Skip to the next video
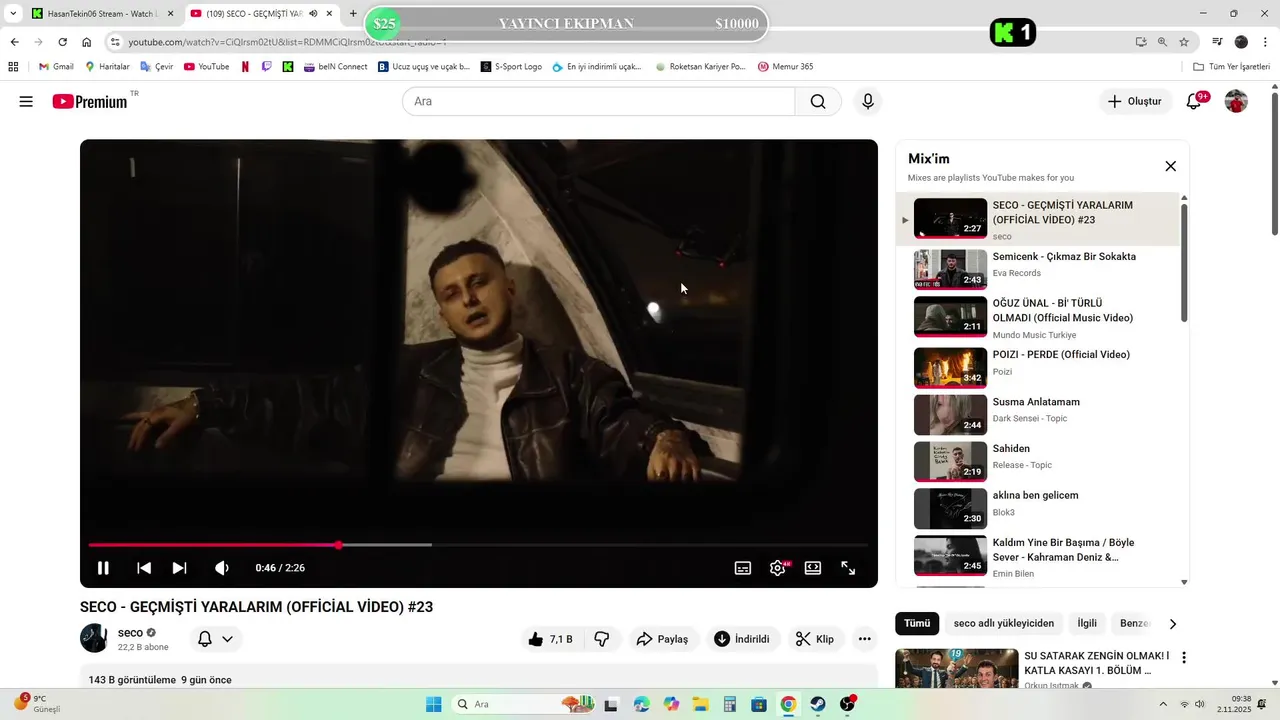 pos(180,568)
